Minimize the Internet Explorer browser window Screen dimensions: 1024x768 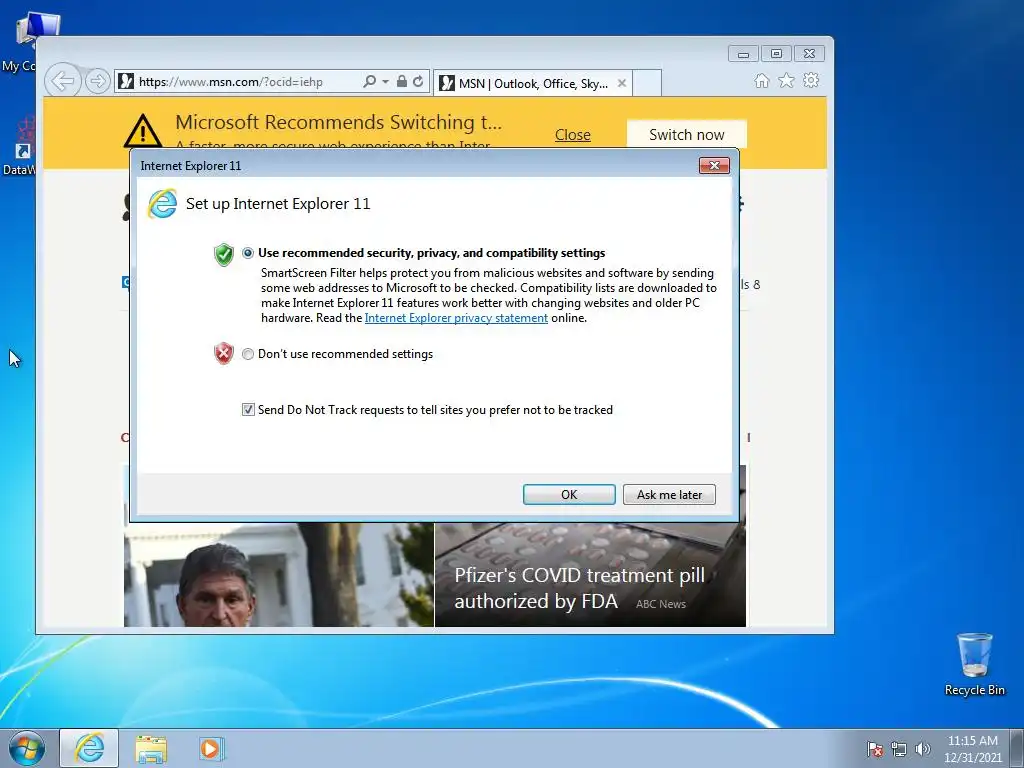(x=743, y=54)
